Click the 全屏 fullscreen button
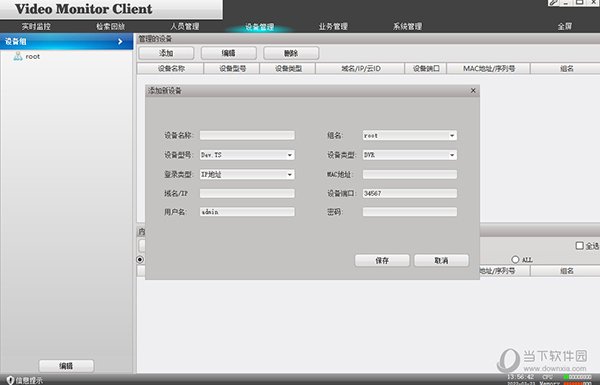Viewport: 600px width, 385px height. [x=565, y=26]
